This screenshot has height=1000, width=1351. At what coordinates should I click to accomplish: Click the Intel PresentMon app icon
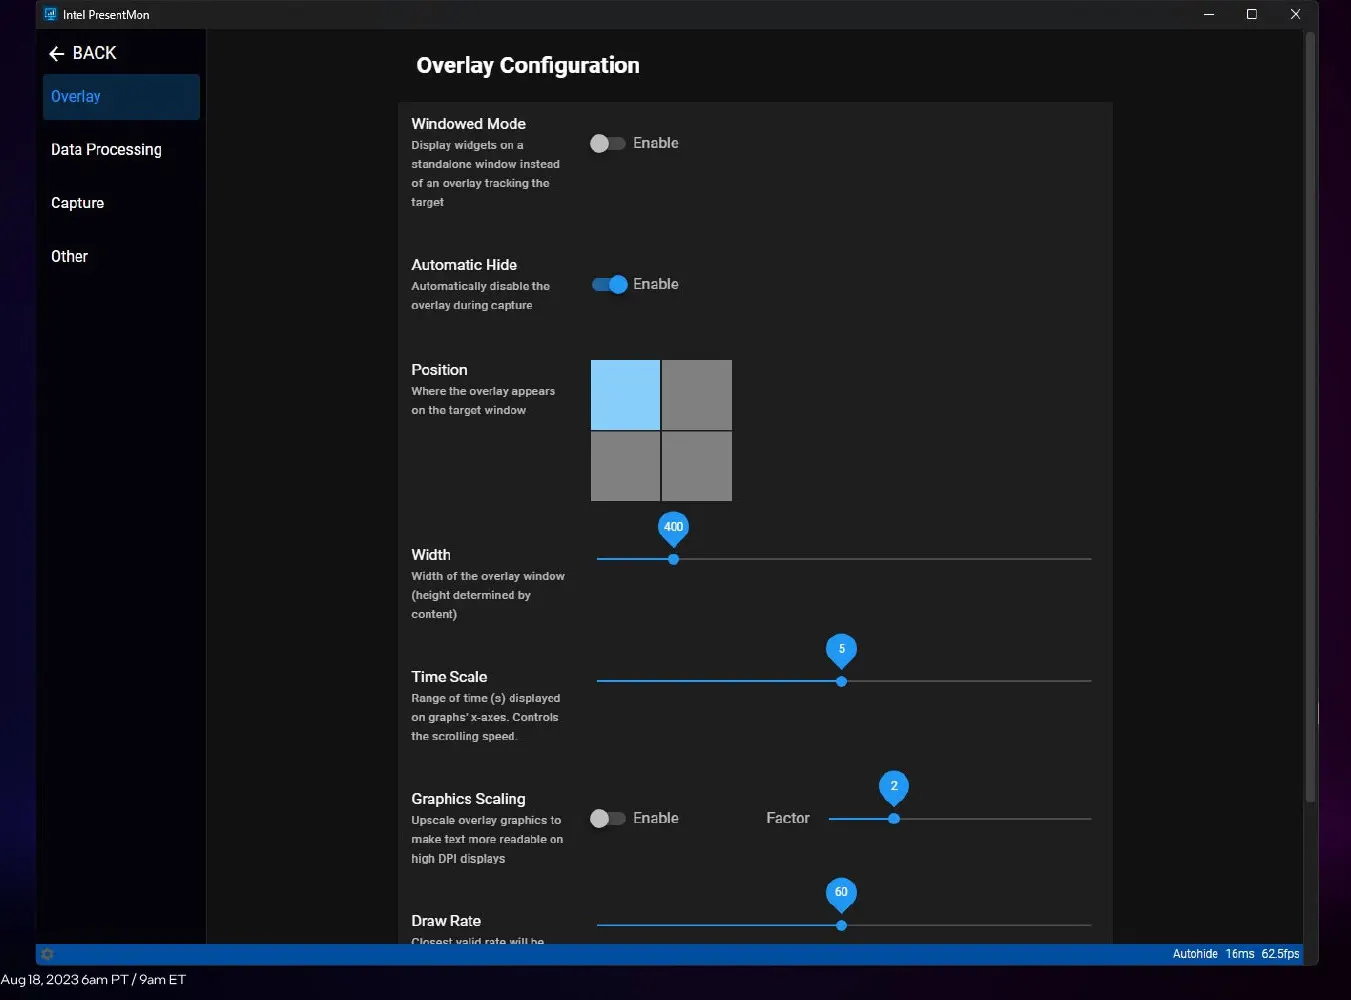50,15
